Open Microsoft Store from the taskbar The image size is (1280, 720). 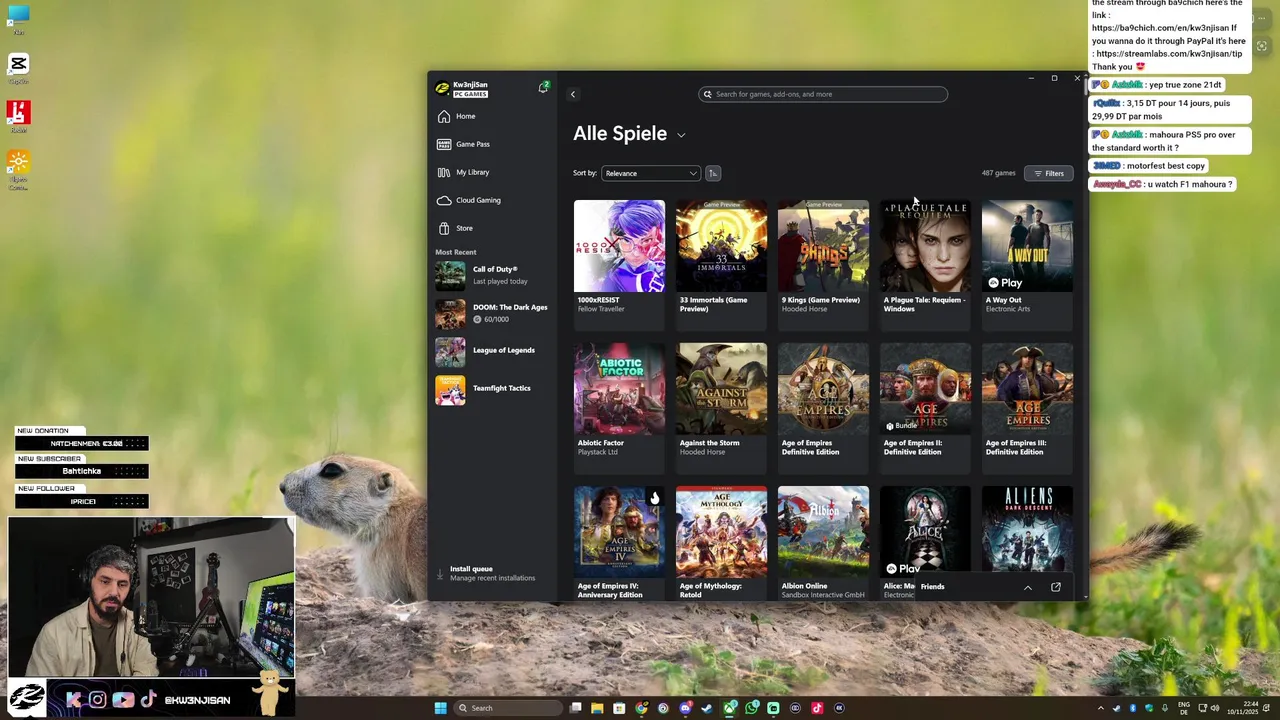coord(619,708)
